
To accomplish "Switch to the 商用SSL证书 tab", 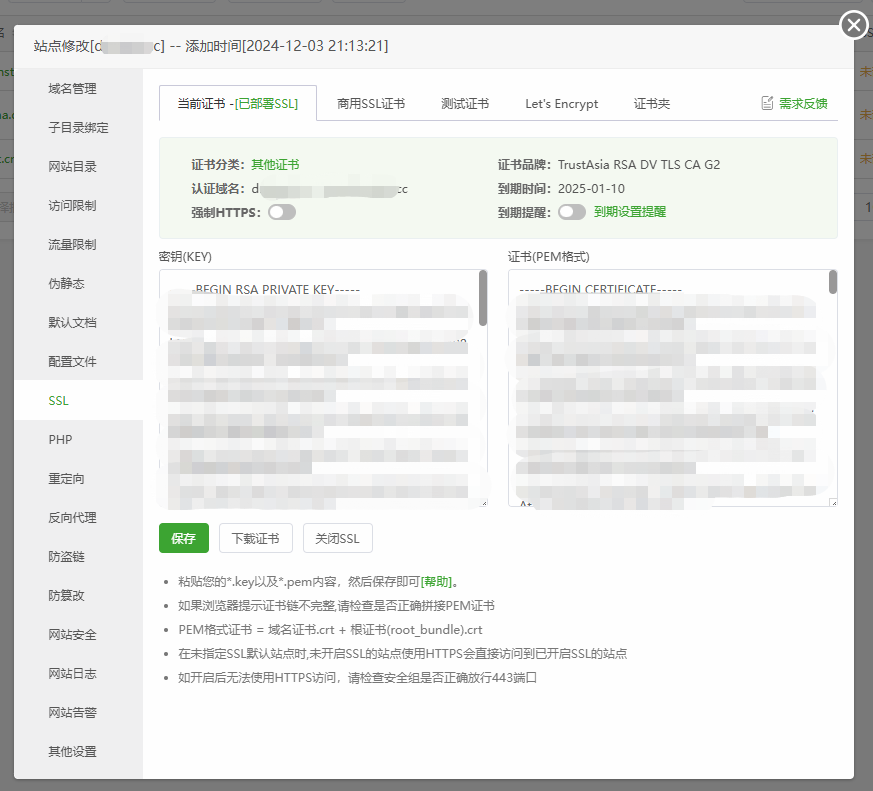I will click(x=371, y=104).
